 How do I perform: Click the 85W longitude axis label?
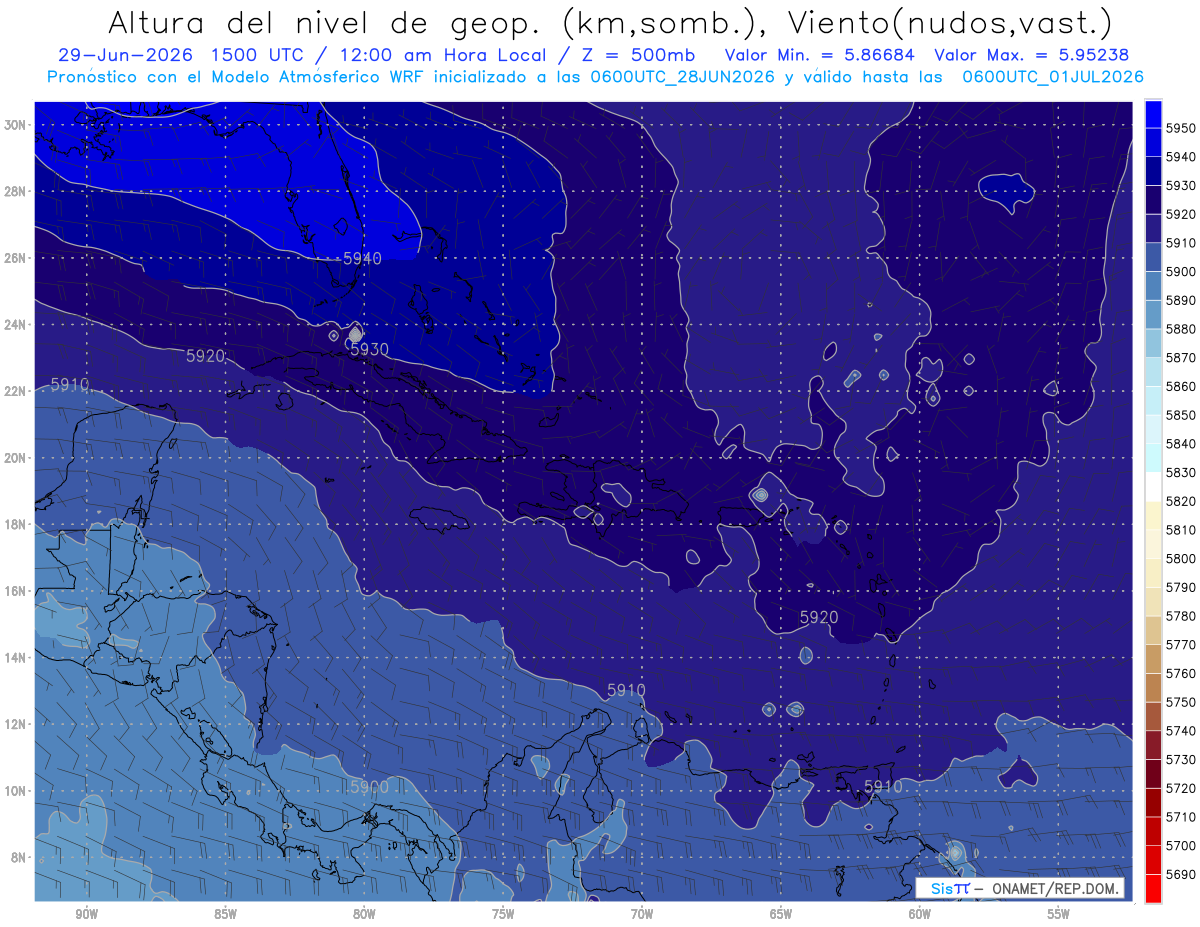click(225, 914)
